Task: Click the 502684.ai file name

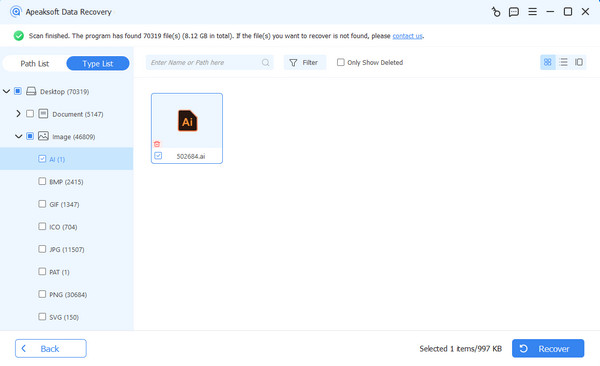Action: [x=191, y=156]
